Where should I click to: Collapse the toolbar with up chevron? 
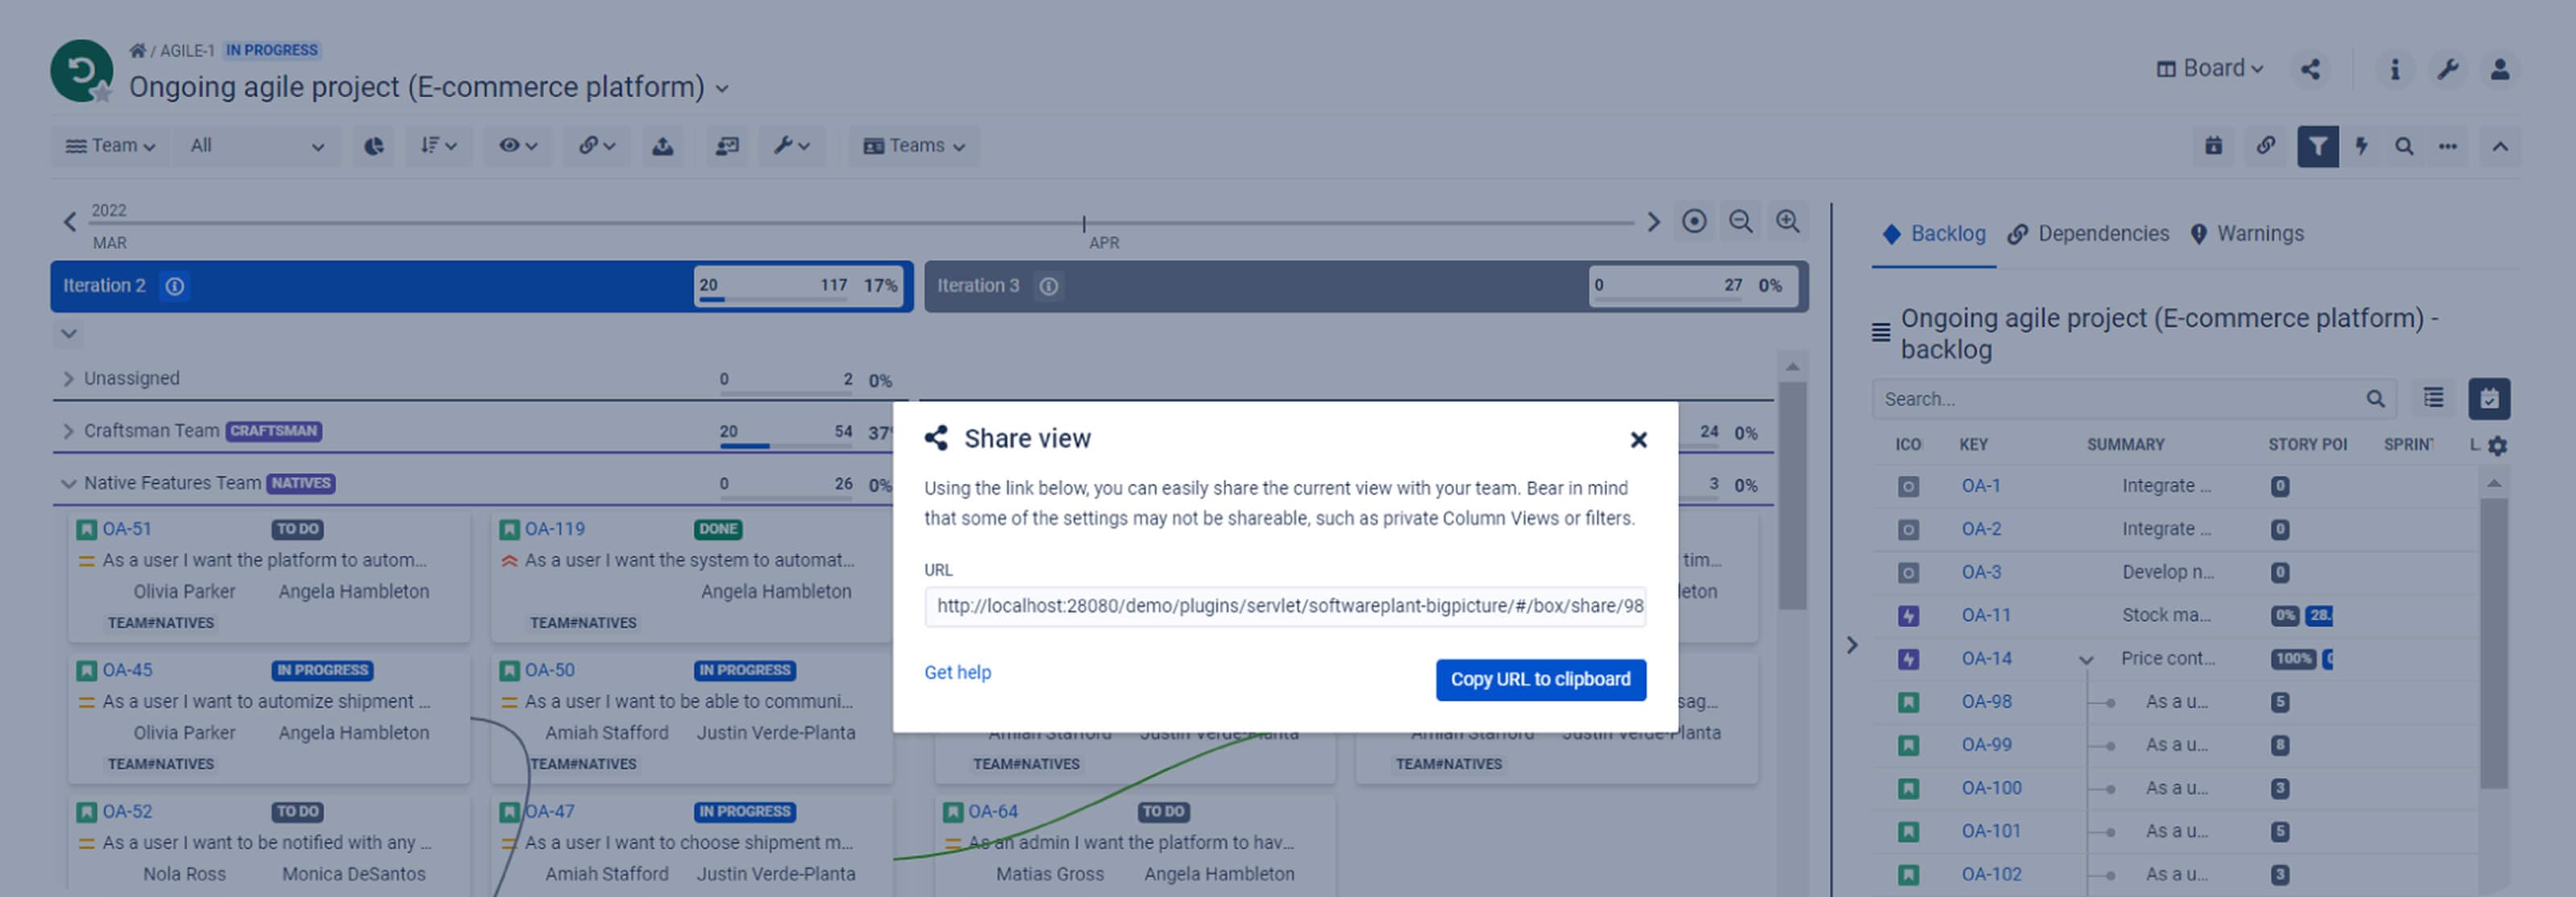(2499, 146)
